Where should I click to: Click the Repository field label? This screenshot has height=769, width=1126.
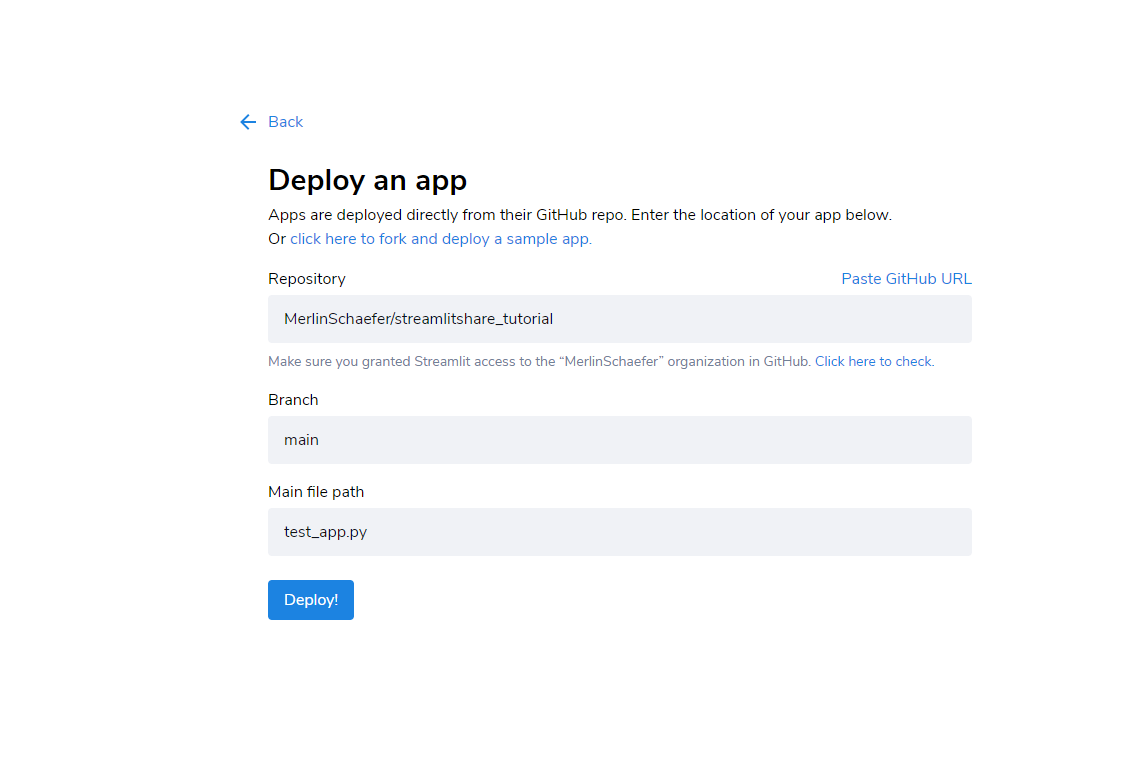coord(306,279)
